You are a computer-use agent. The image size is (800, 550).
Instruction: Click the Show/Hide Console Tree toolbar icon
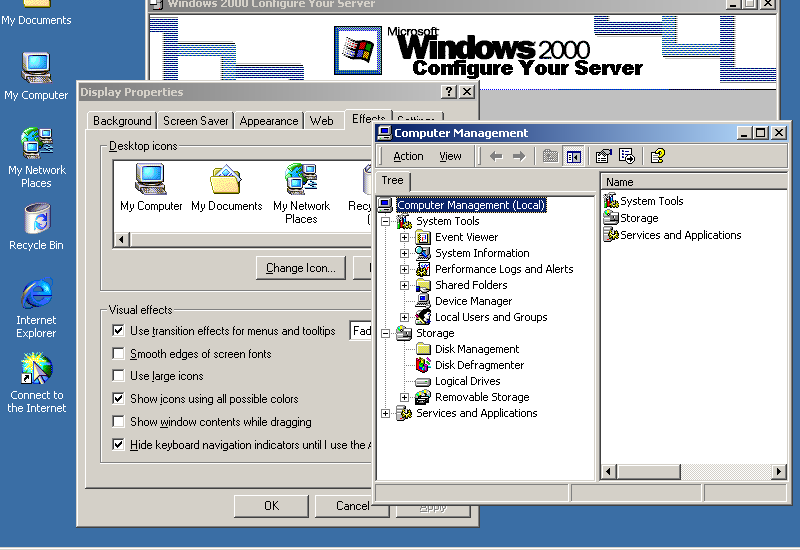(574, 156)
